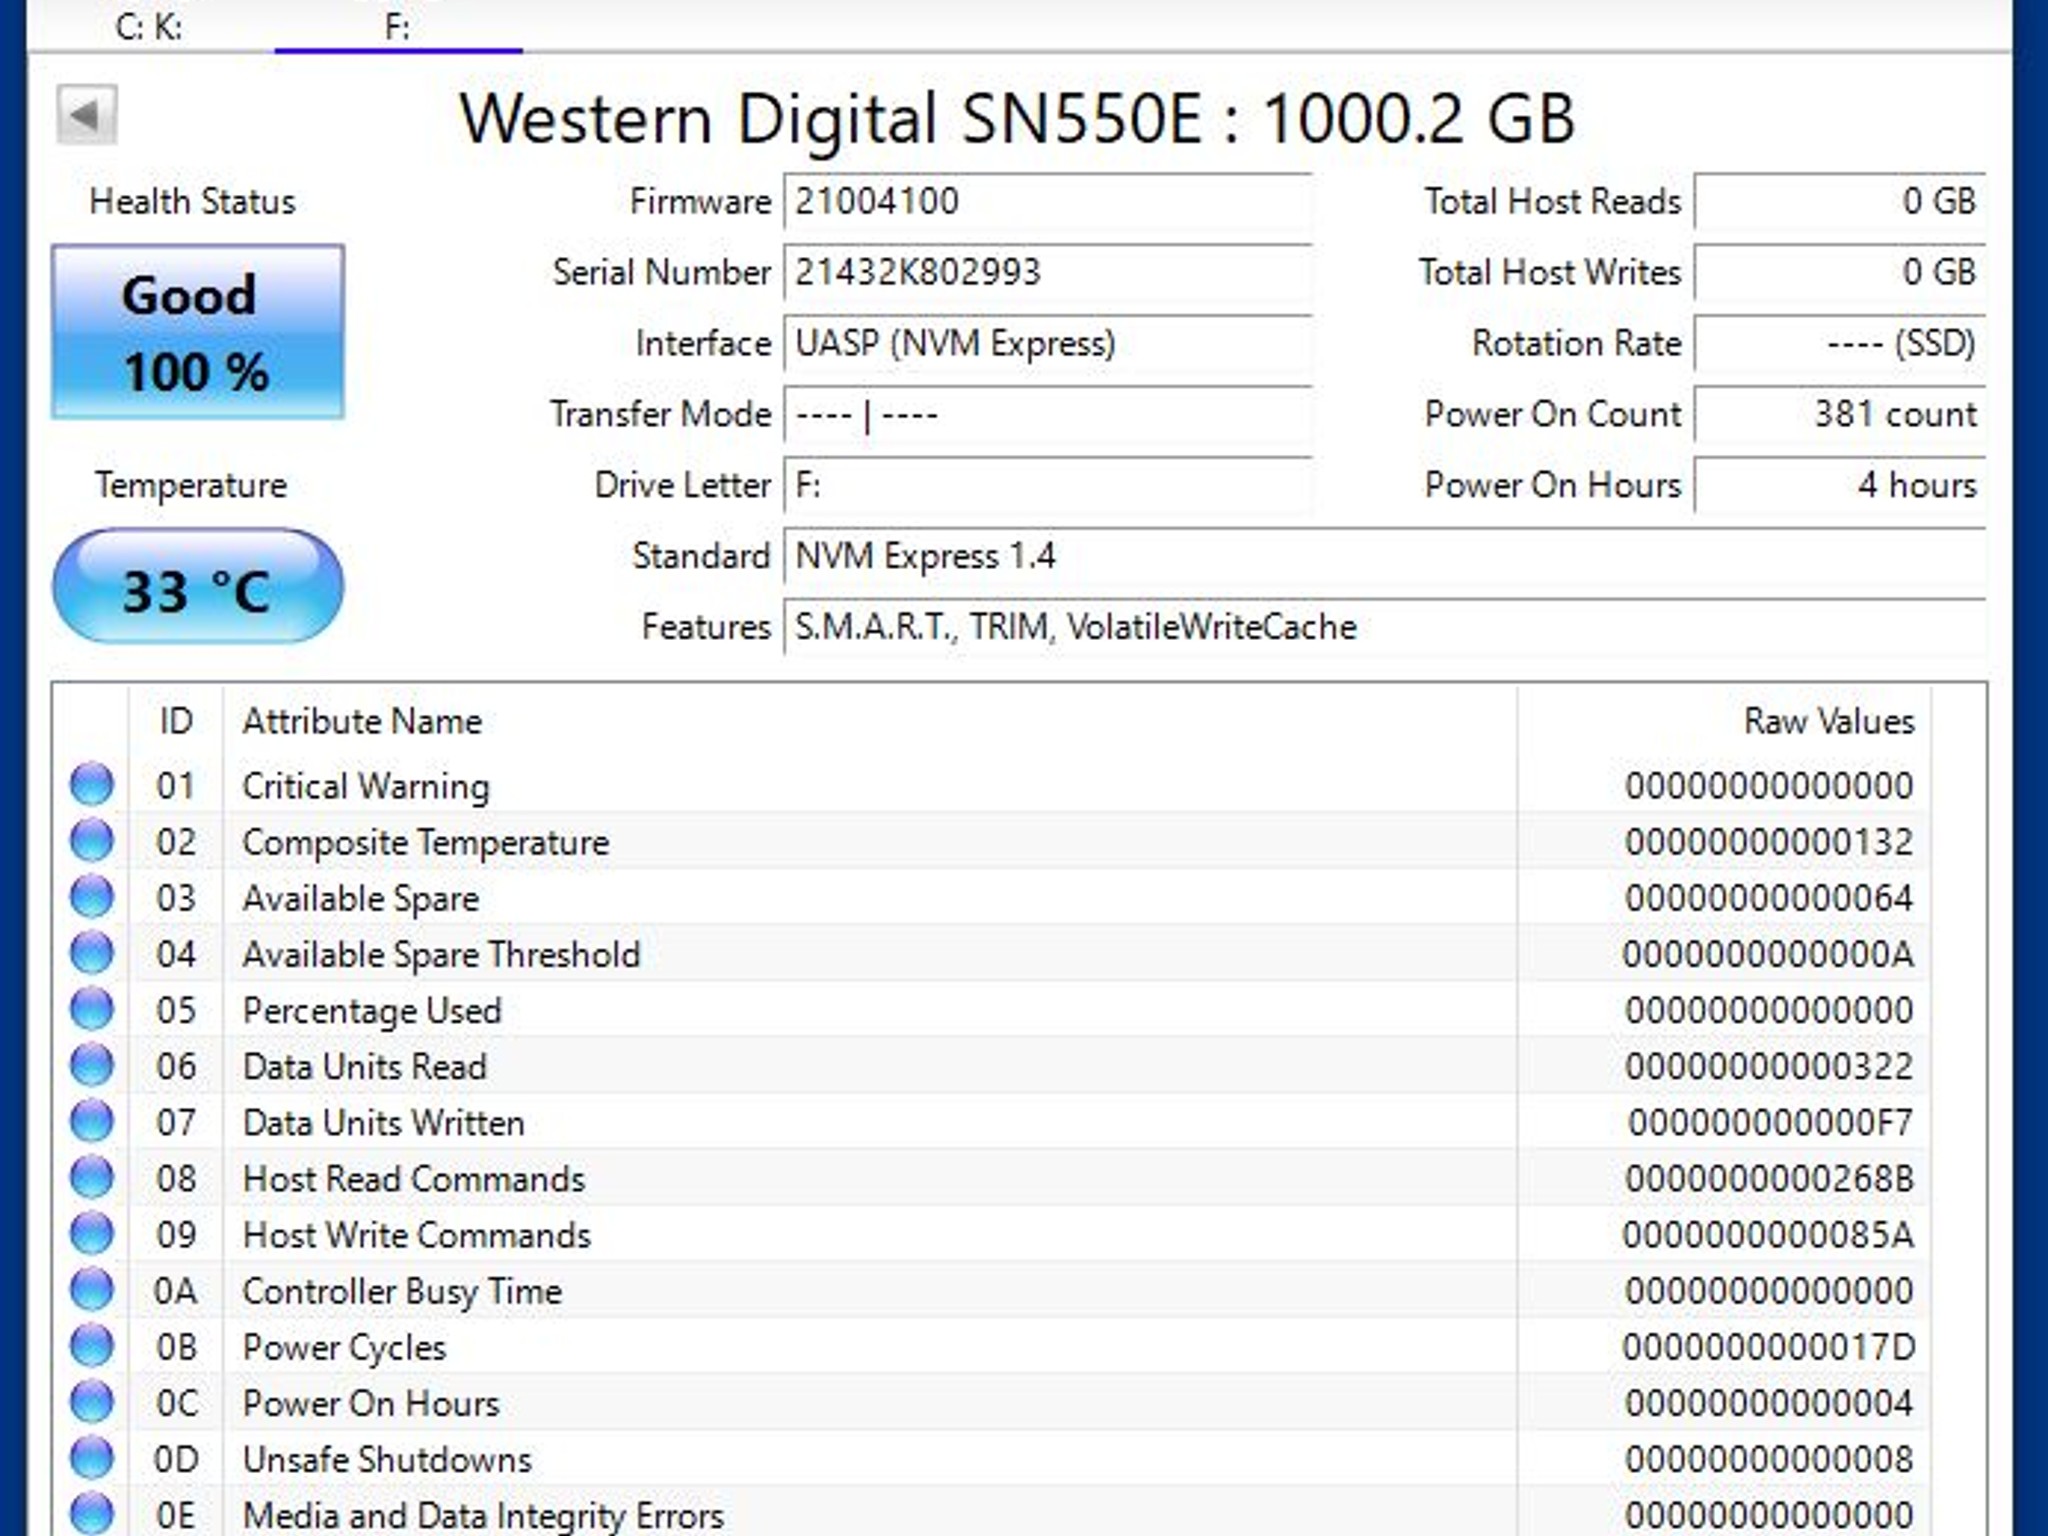Image resolution: width=2048 pixels, height=1536 pixels.
Task: Click raw value 0000000000064
Action: [1769, 898]
